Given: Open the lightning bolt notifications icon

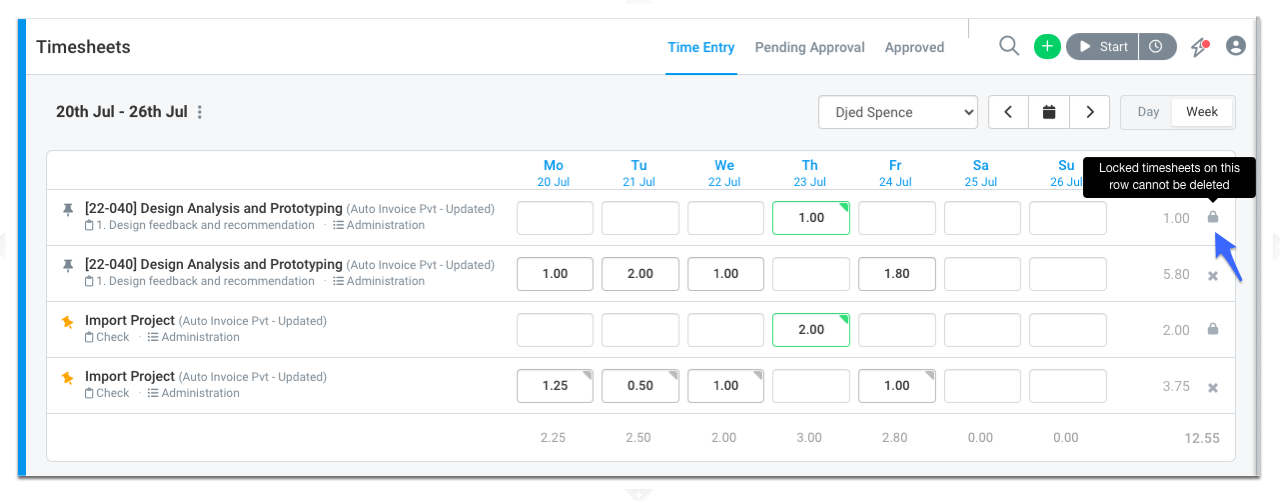Looking at the screenshot, I should pos(1200,47).
